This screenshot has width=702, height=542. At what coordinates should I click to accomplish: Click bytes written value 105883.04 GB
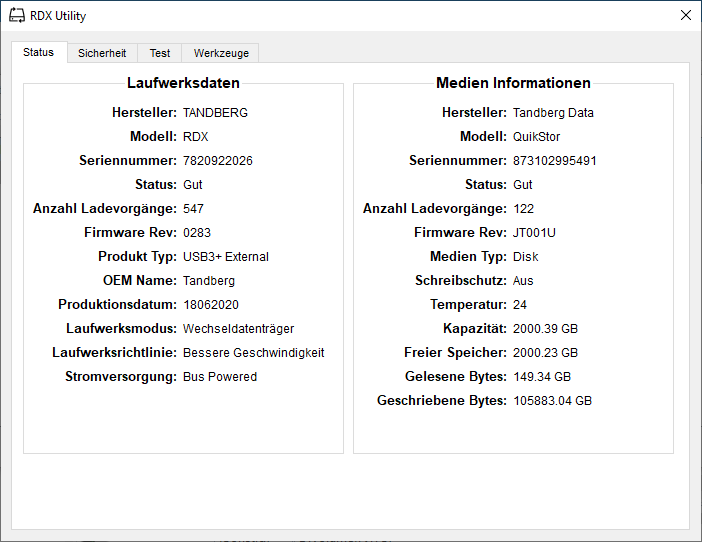[552, 401]
